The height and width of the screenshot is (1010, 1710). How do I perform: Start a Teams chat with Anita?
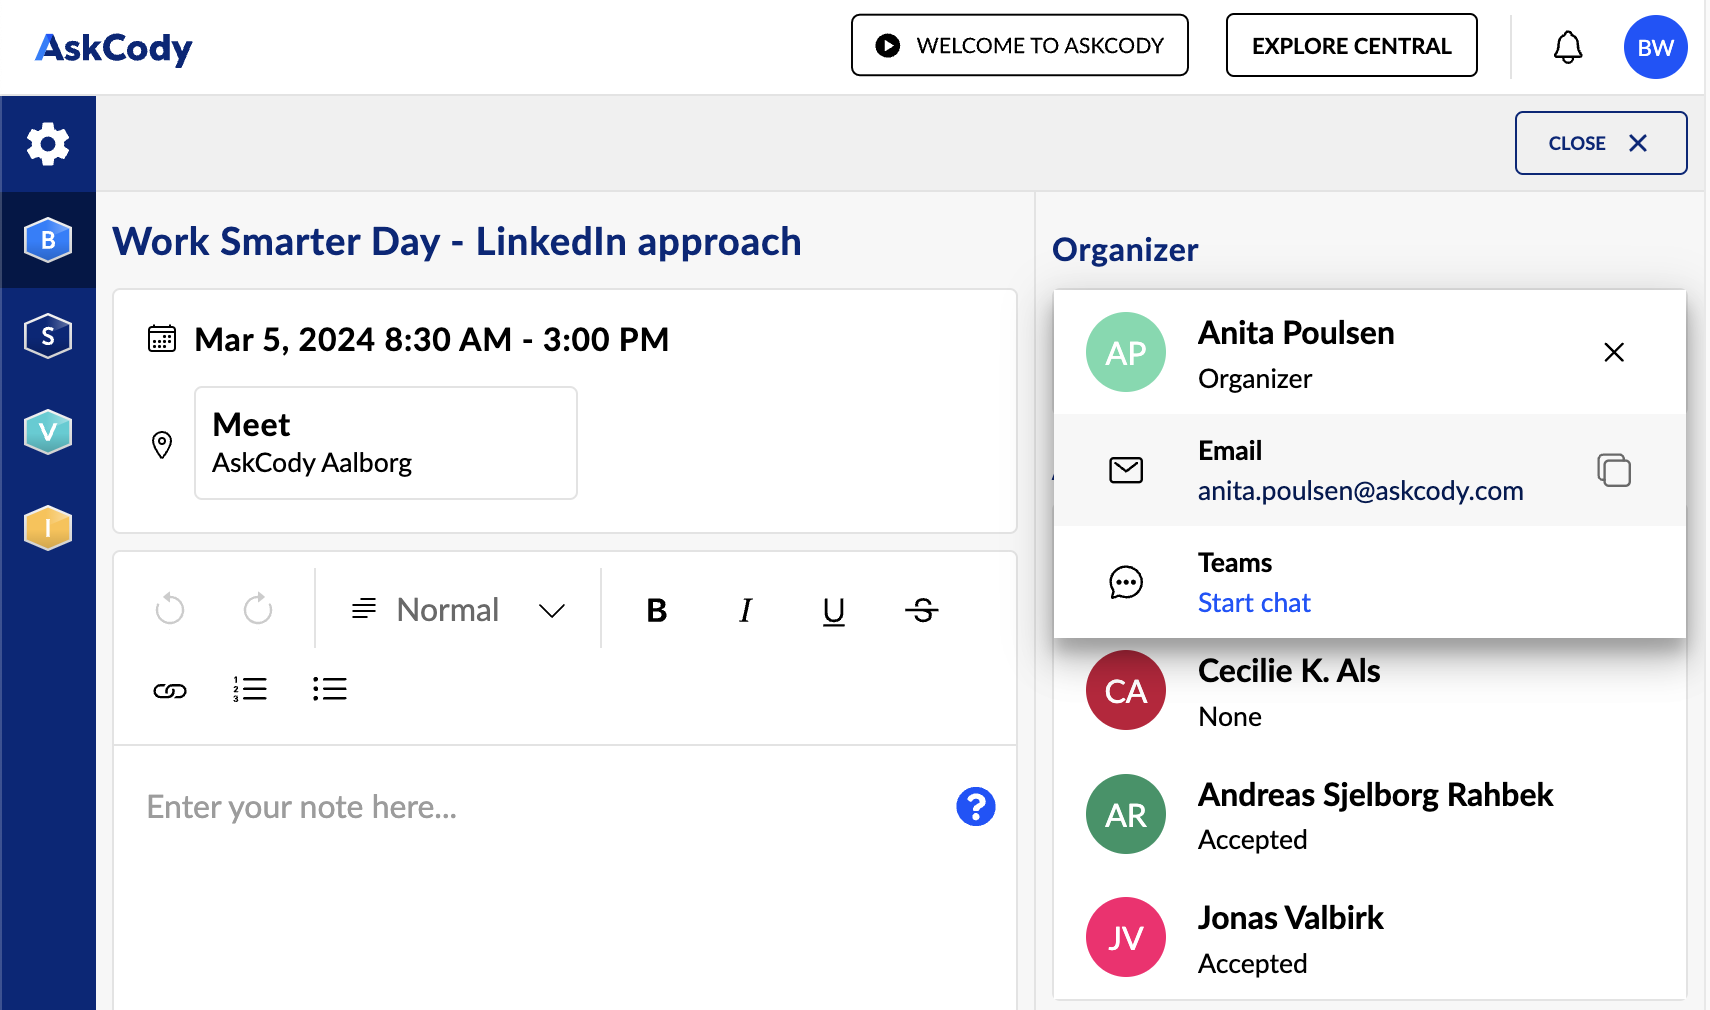(1254, 603)
